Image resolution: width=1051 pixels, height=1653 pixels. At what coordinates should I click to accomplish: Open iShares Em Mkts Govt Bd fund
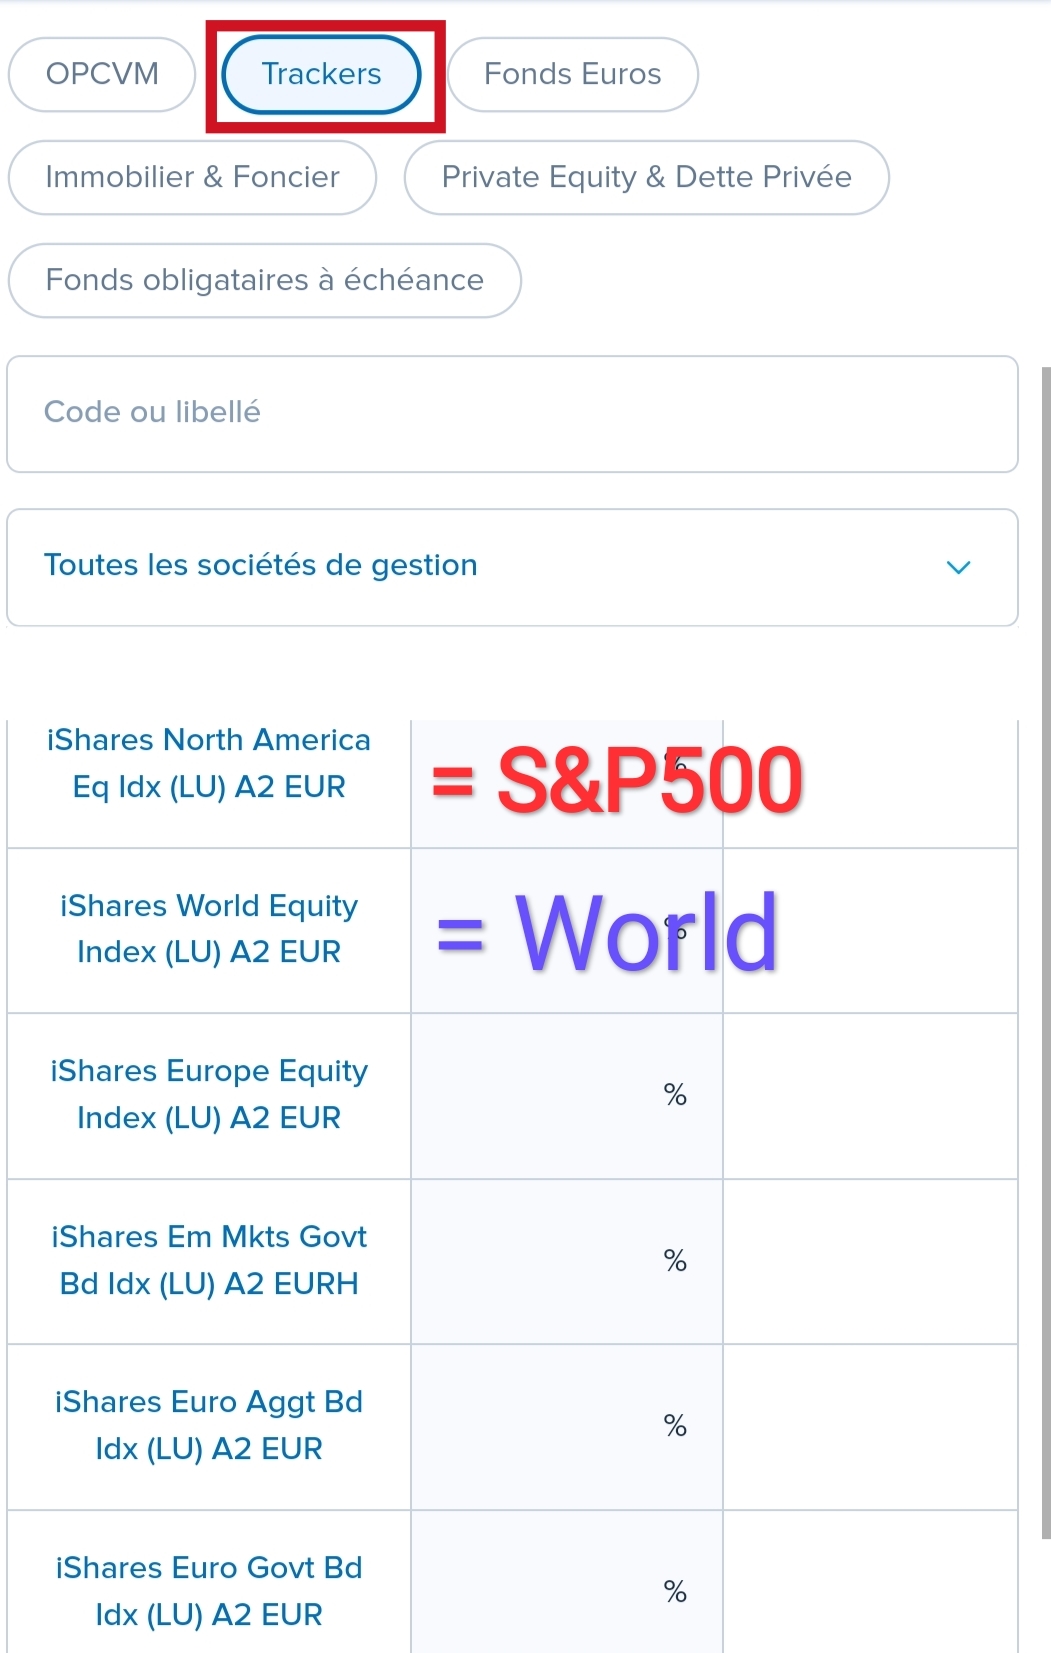click(x=208, y=1260)
